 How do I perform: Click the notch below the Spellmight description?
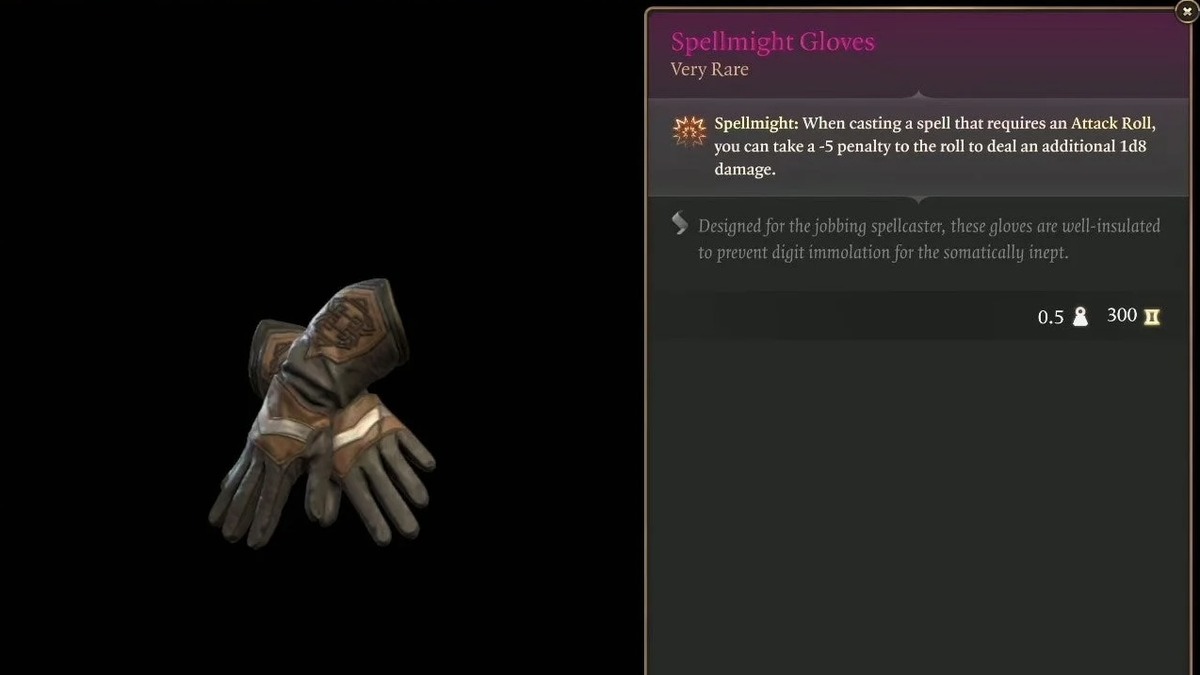click(x=920, y=197)
